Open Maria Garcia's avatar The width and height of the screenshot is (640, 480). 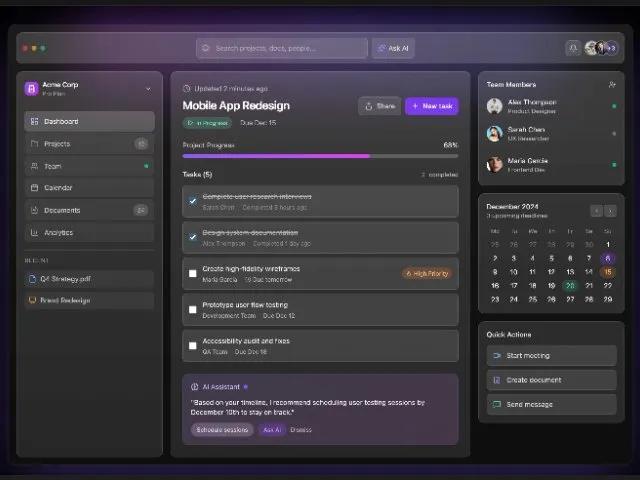[x=495, y=164]
